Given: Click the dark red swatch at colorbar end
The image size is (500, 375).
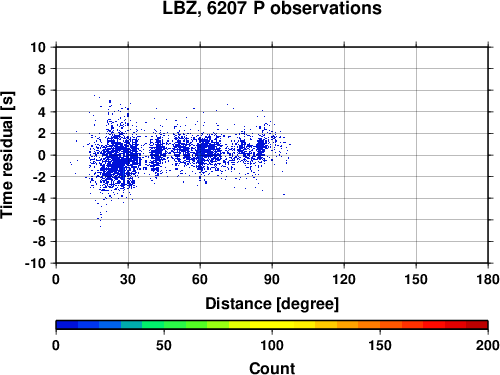Looking at the screenshot, I should pyautogui.click(x=477, y=324).
